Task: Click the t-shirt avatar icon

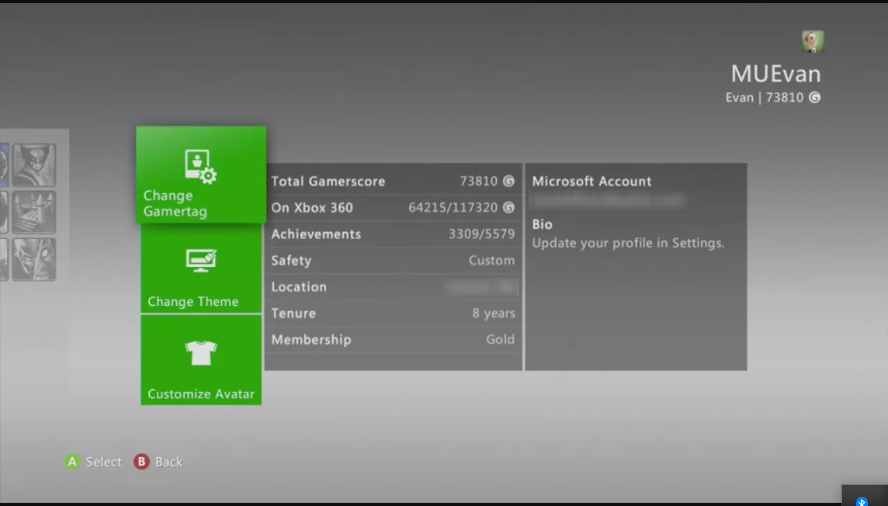Action: (201, 352)
